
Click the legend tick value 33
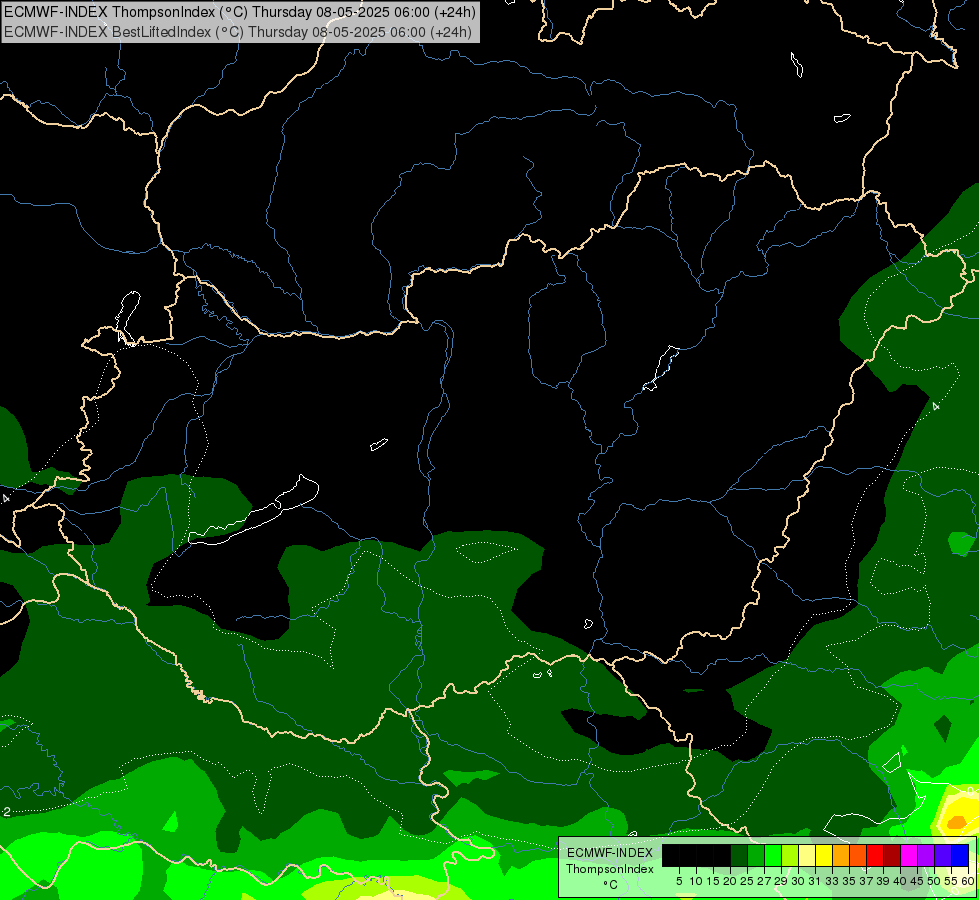click(832, 881)
